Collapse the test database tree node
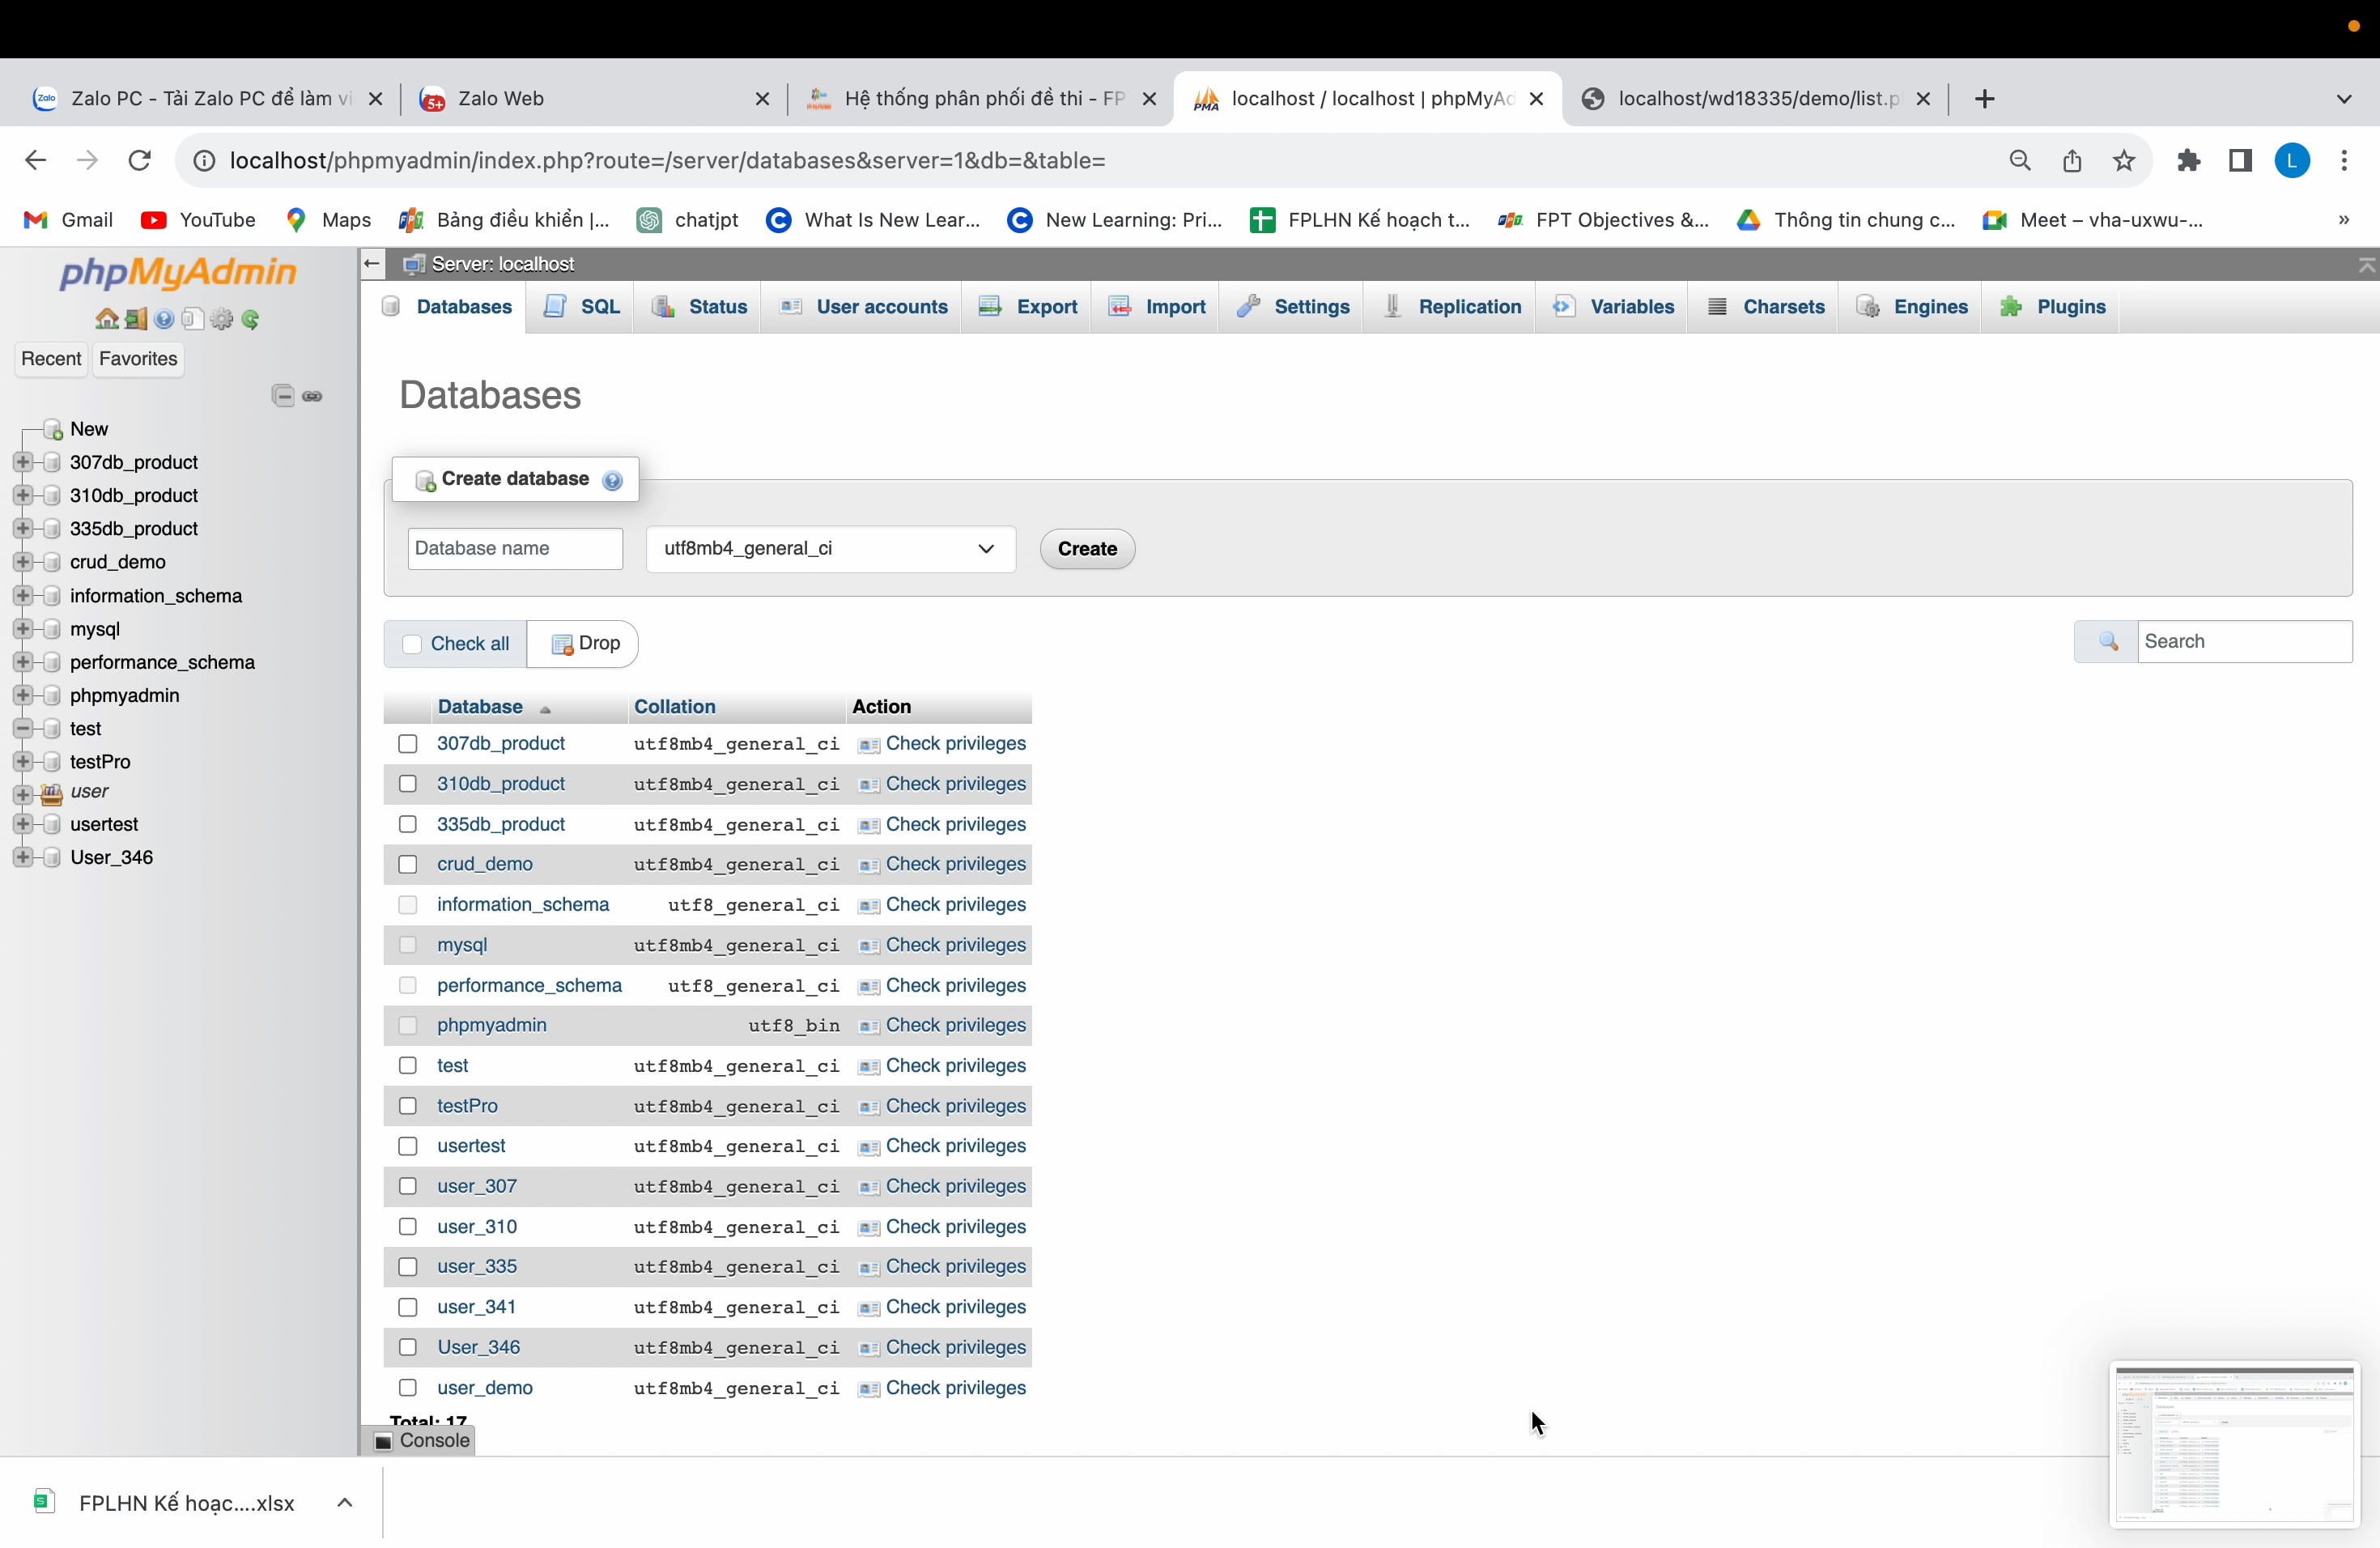The height and width of the screenshot is (1548, 2380). point(21,728)
